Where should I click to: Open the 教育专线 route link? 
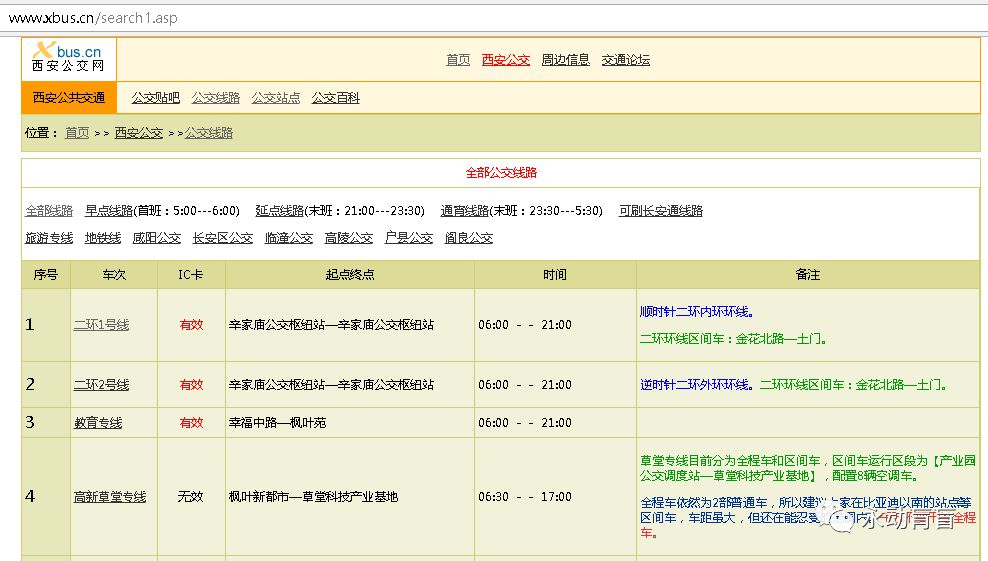coord(98,422)
